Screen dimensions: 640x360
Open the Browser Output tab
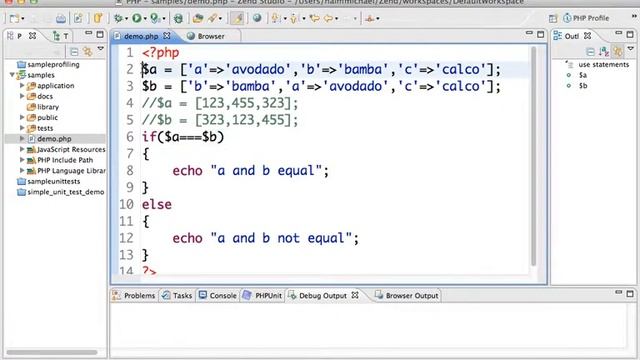[407, 296]
